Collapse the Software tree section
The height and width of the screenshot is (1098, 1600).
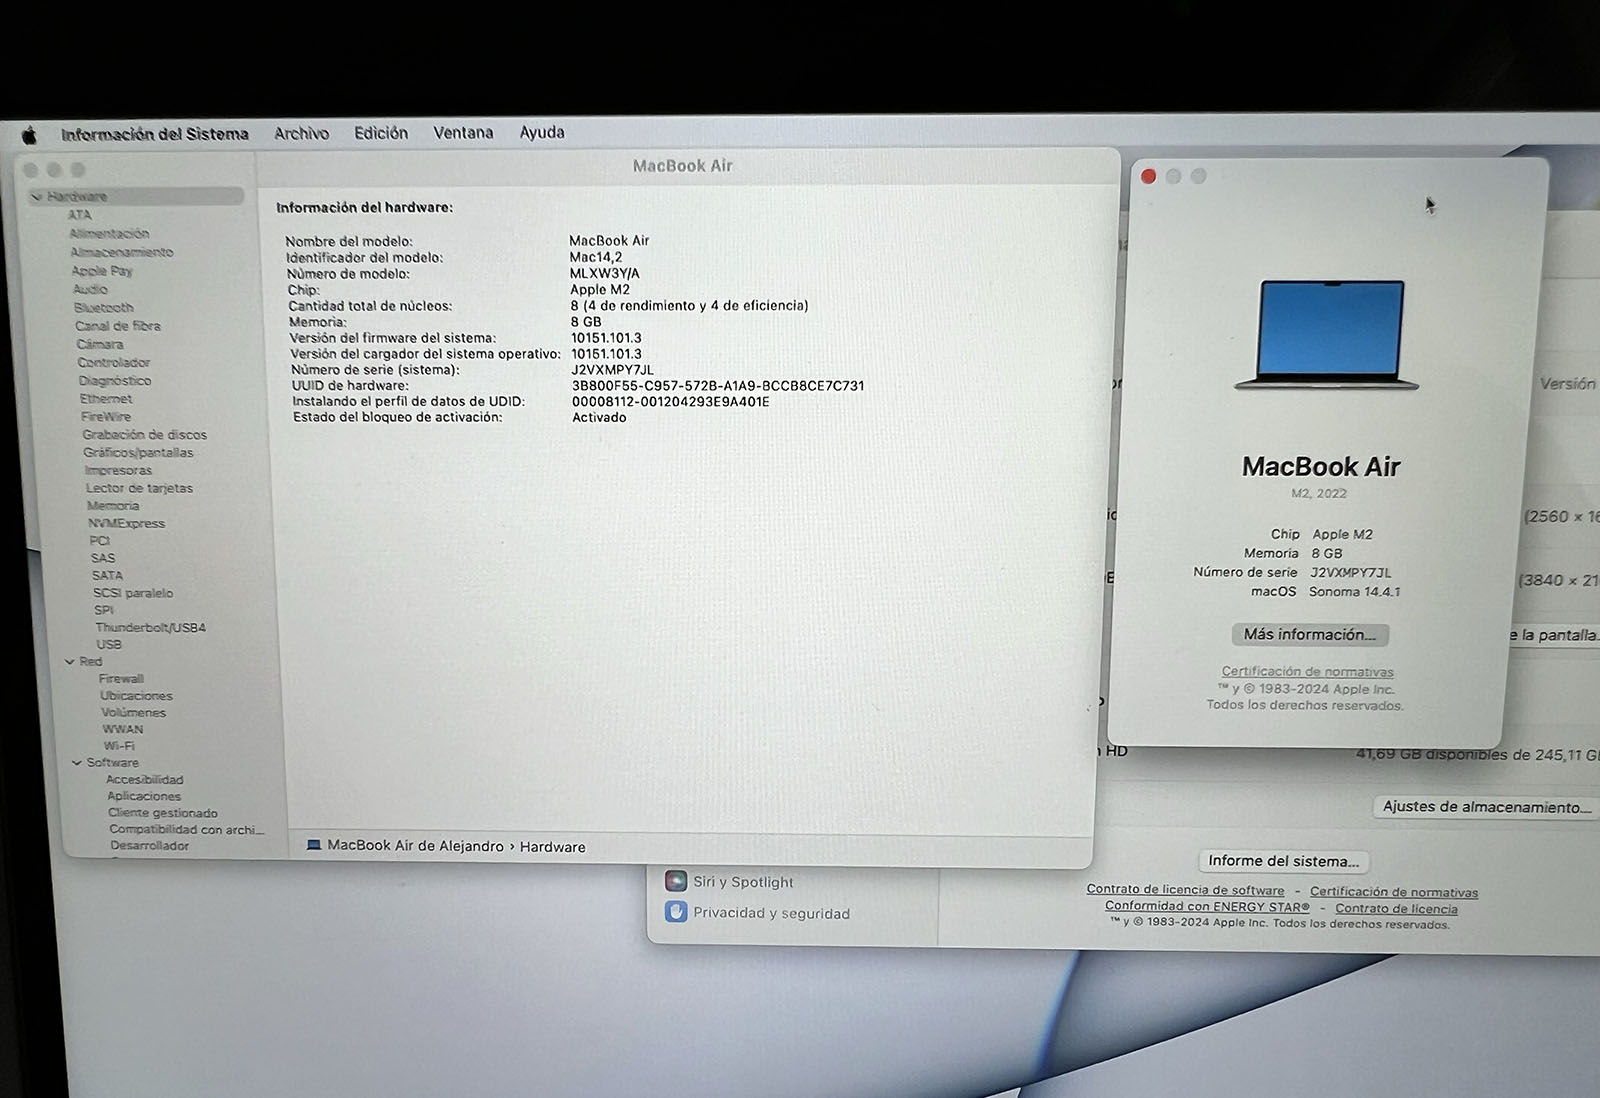coord(76,763)
